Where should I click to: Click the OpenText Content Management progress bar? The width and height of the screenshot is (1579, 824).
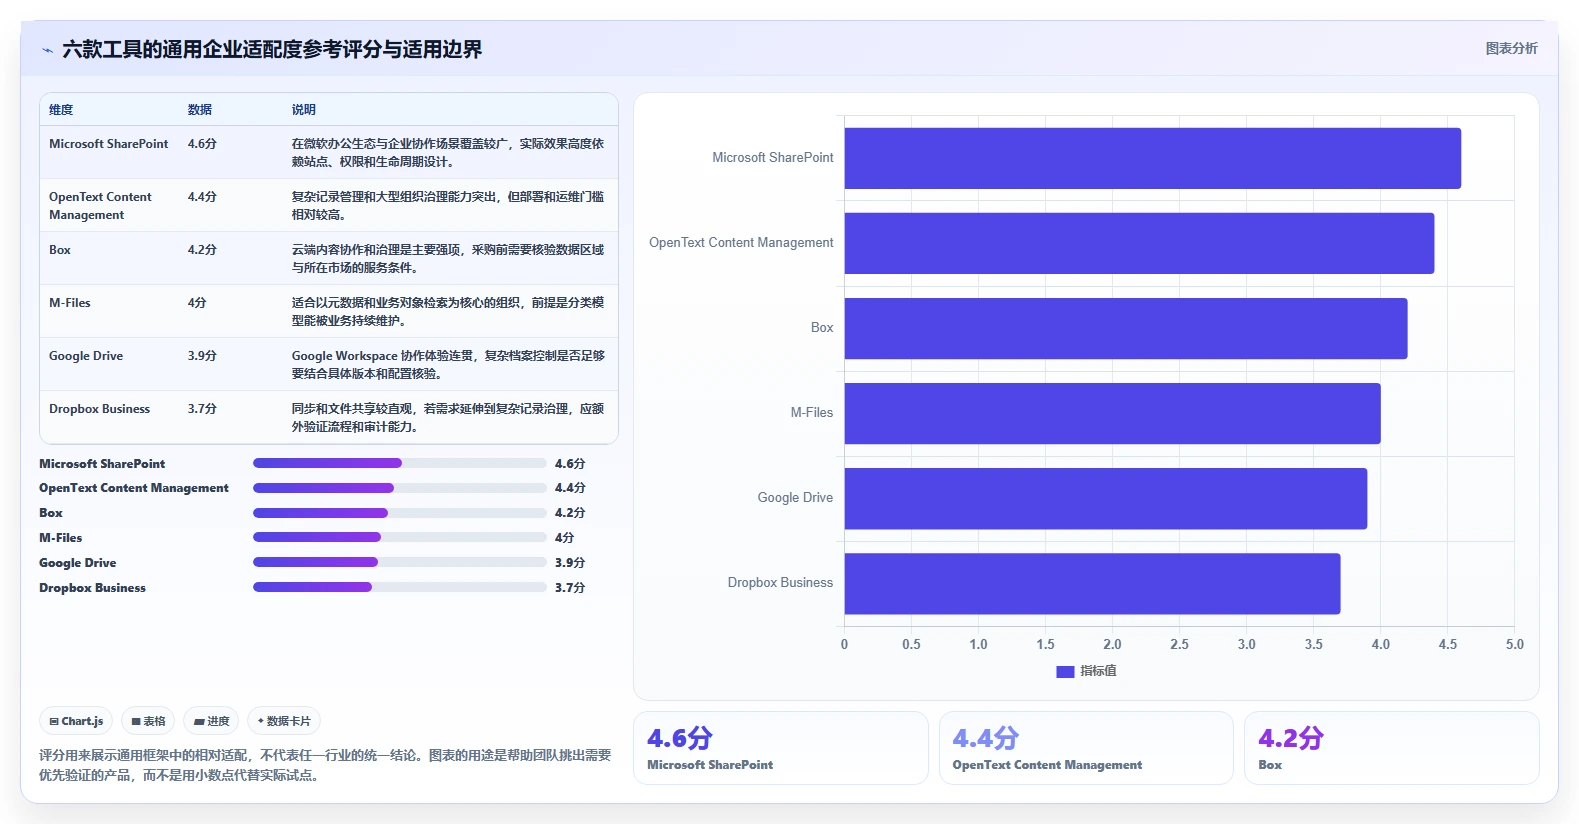400,488
